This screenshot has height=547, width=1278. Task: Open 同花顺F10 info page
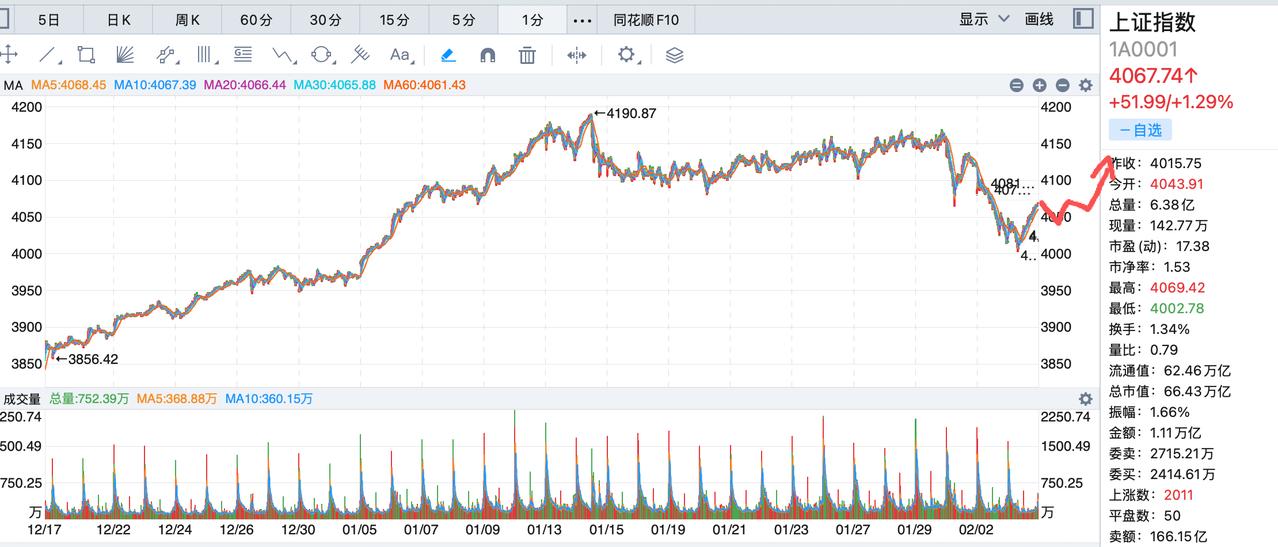(646, 19)
